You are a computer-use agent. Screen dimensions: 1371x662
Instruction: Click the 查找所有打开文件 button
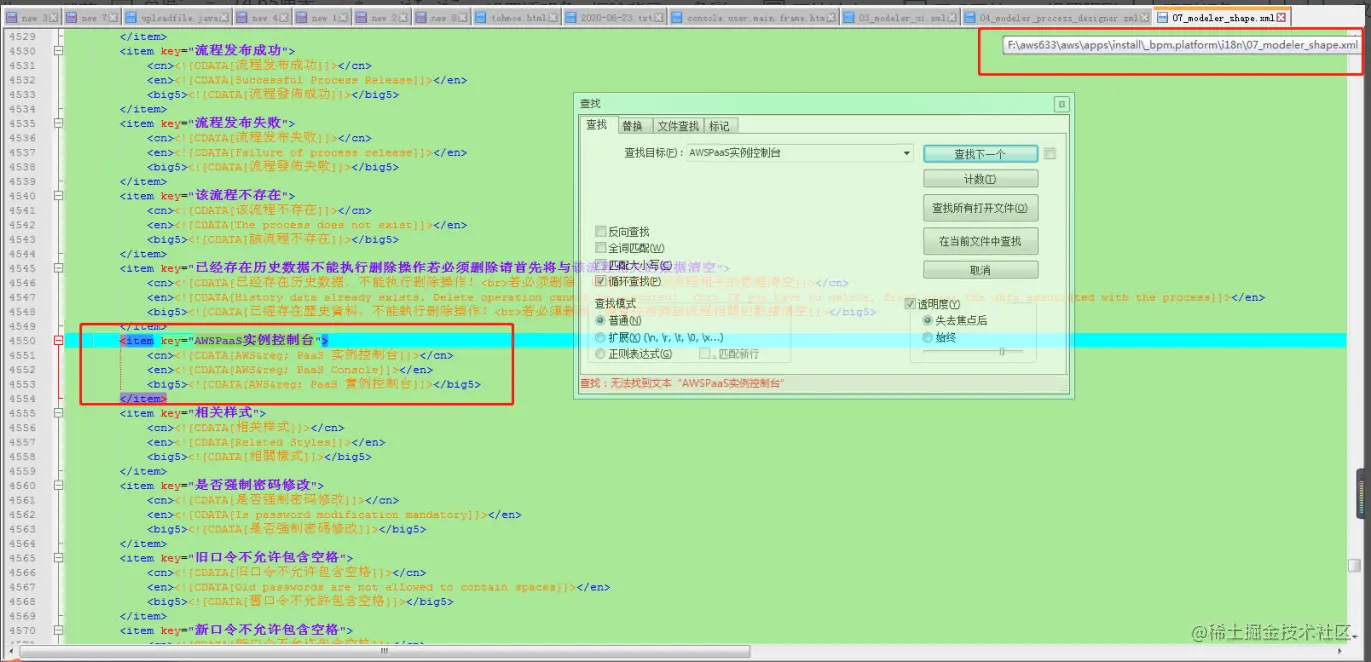click(x=980, y=208)
